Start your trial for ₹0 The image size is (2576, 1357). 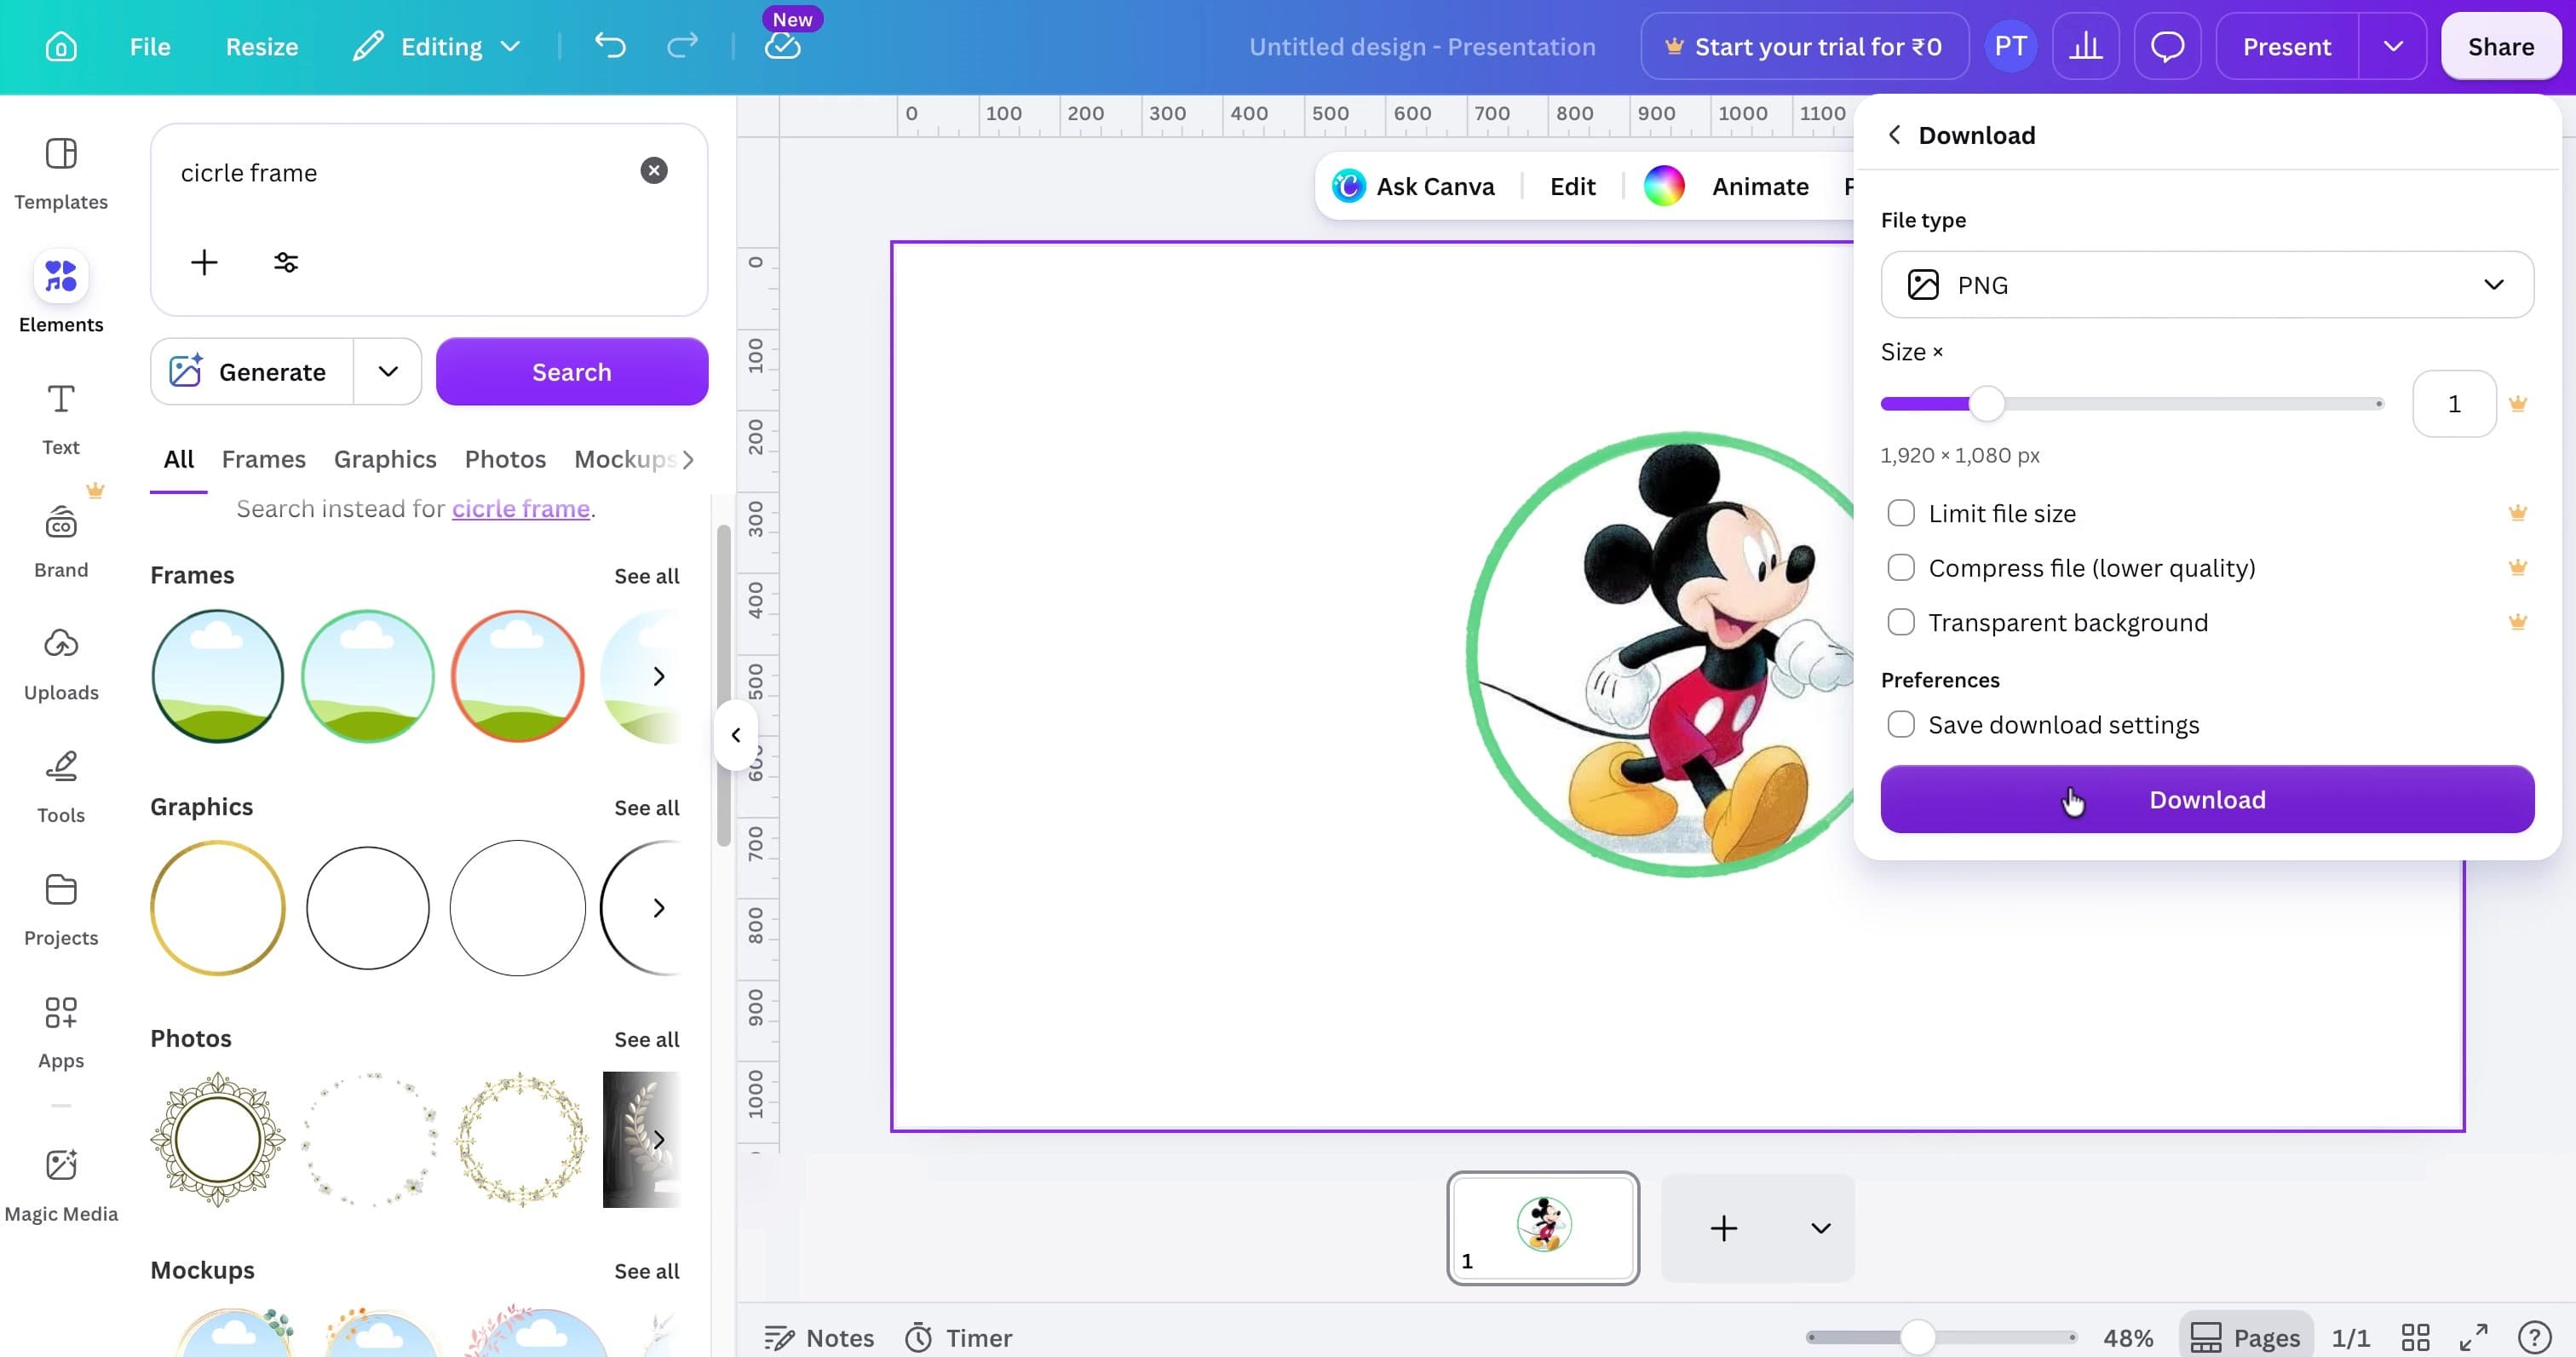point(1804,47)
